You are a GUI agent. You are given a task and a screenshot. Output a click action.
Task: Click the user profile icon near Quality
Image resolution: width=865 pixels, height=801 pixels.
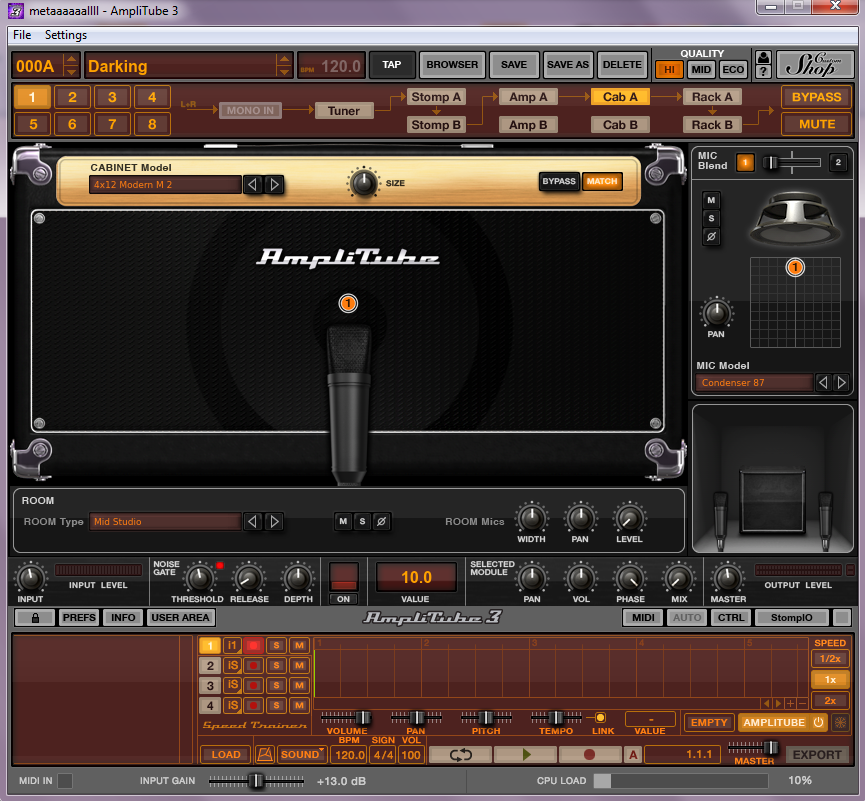(x=763, y=57)
